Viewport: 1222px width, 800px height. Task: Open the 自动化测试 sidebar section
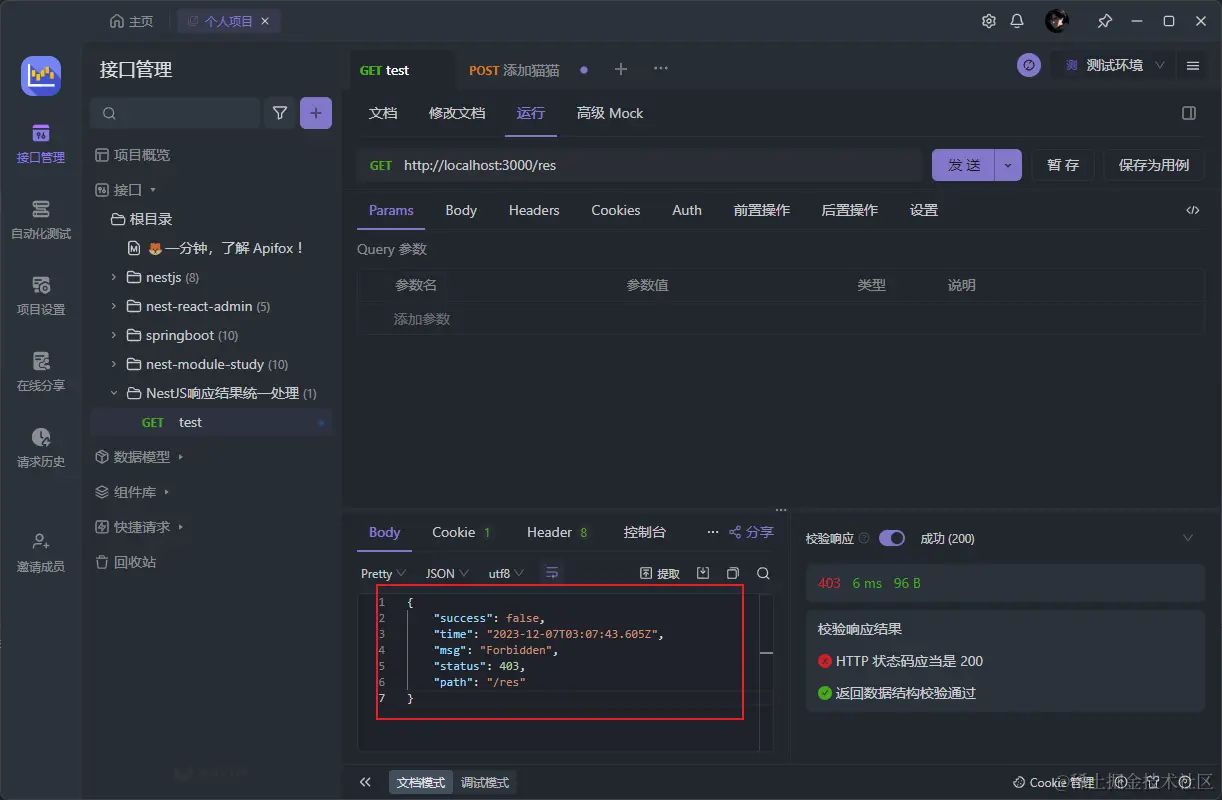click(41, 220)
